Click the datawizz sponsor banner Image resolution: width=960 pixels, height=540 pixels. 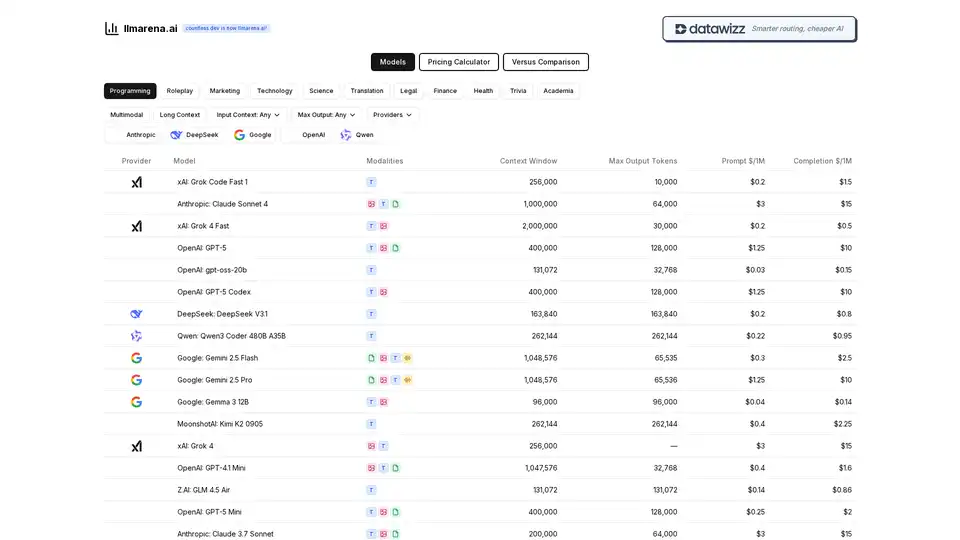759,29
